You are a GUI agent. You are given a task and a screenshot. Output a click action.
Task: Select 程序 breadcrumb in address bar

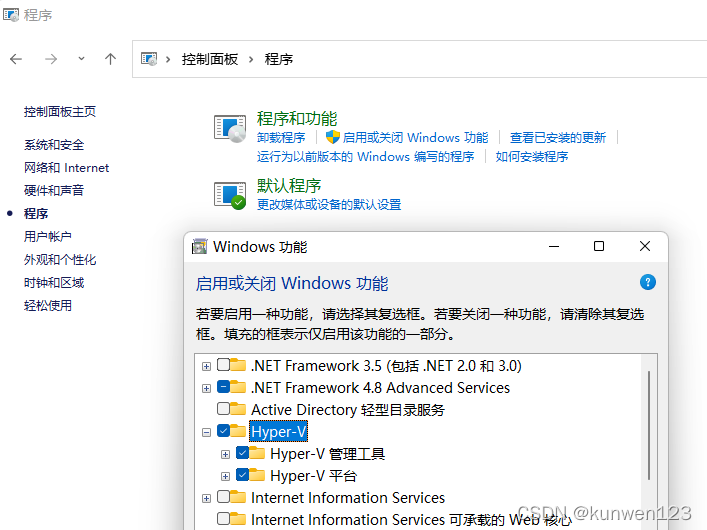coord(279,59)
